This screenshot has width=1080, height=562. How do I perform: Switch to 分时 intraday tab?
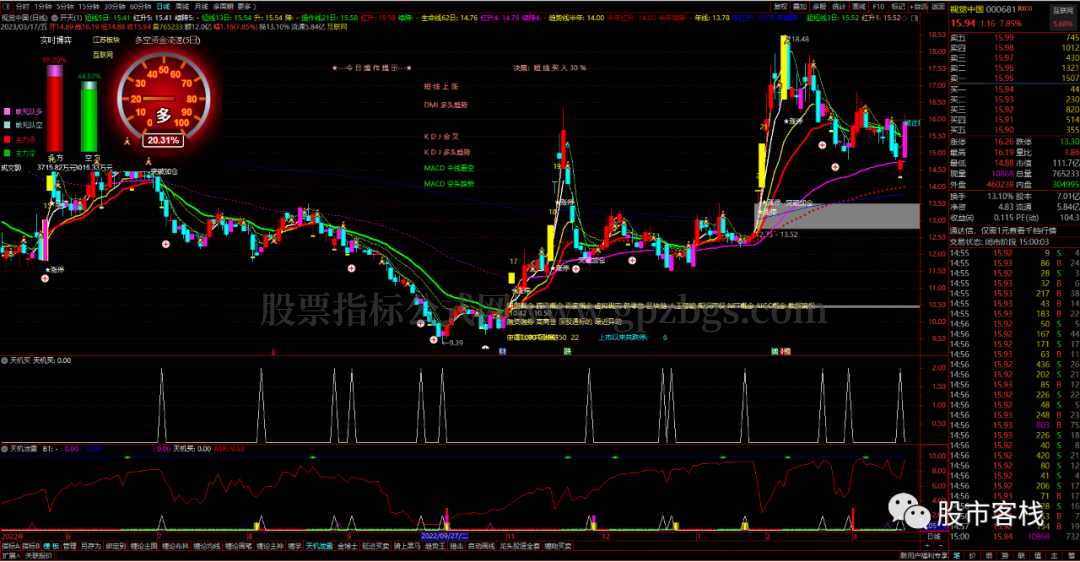pos(22,7)
